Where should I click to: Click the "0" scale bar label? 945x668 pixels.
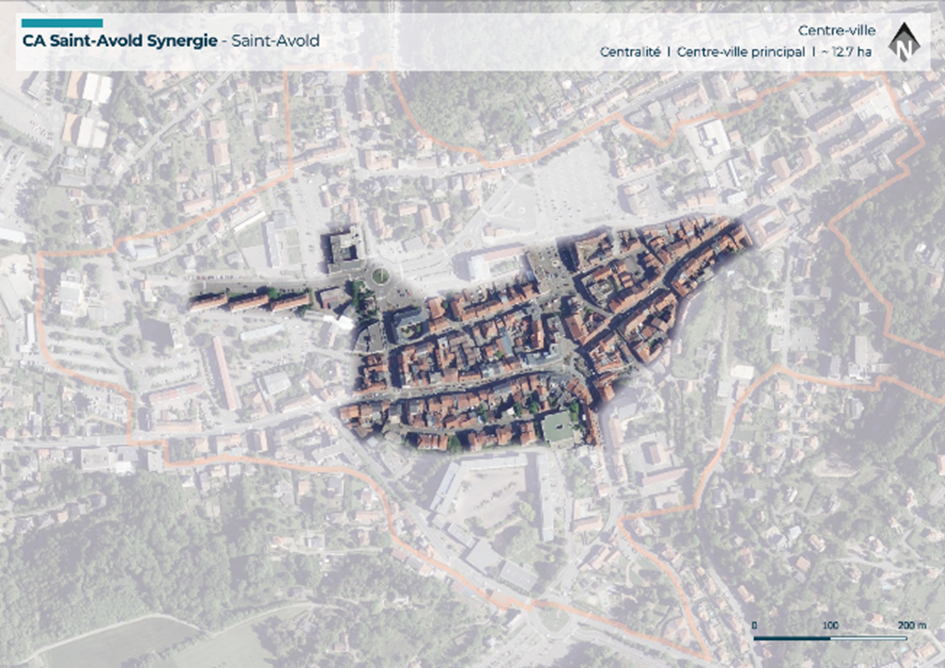click(x=755, y=624)
